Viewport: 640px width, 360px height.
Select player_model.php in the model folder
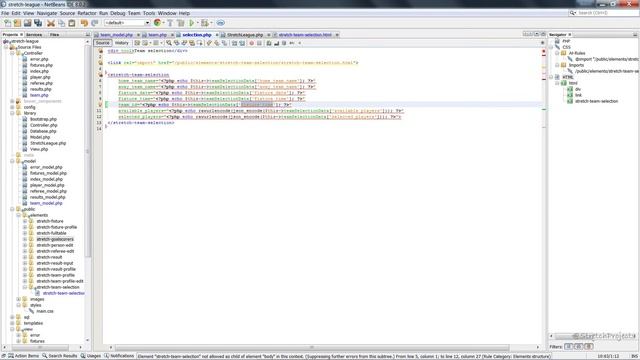pyautogui.click(x=47, y=185)
